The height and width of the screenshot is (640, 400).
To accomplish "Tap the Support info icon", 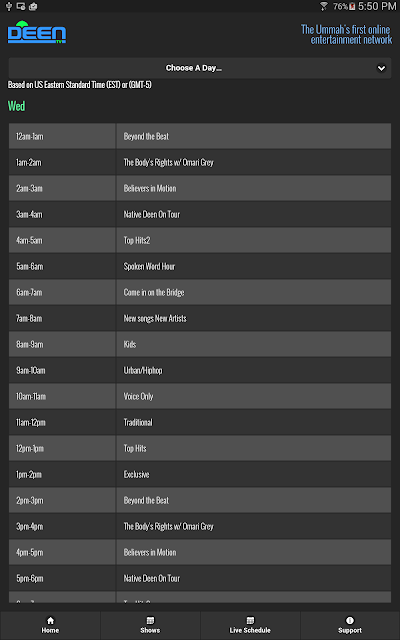I will tap(350, 620).
